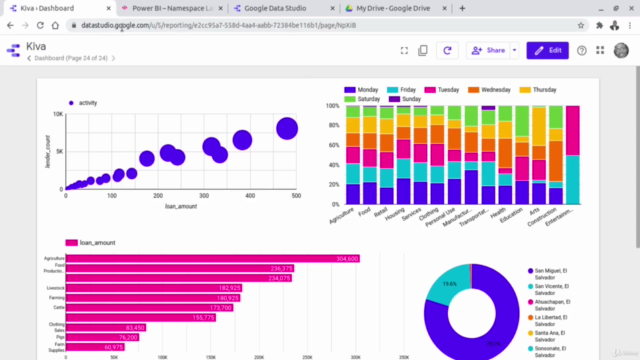Image resolution: width=640 pixels, height=360 pixels.
Task: Click the Agriculture stacked column
Action: tap(353, 155)
